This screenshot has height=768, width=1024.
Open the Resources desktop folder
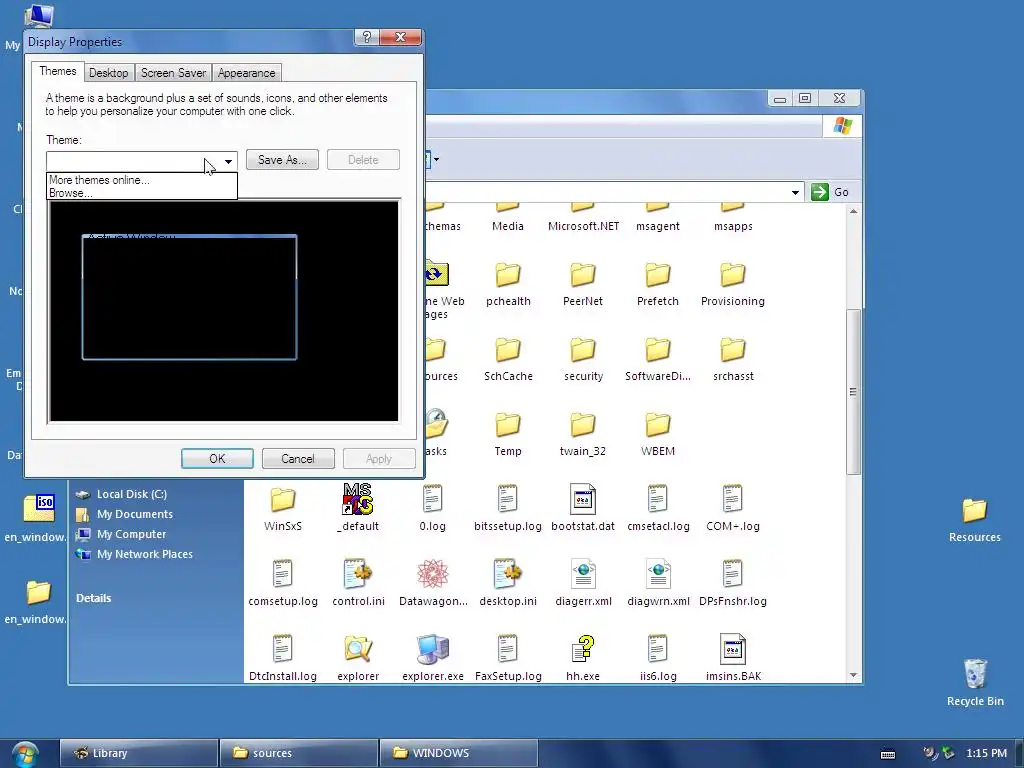974,520
